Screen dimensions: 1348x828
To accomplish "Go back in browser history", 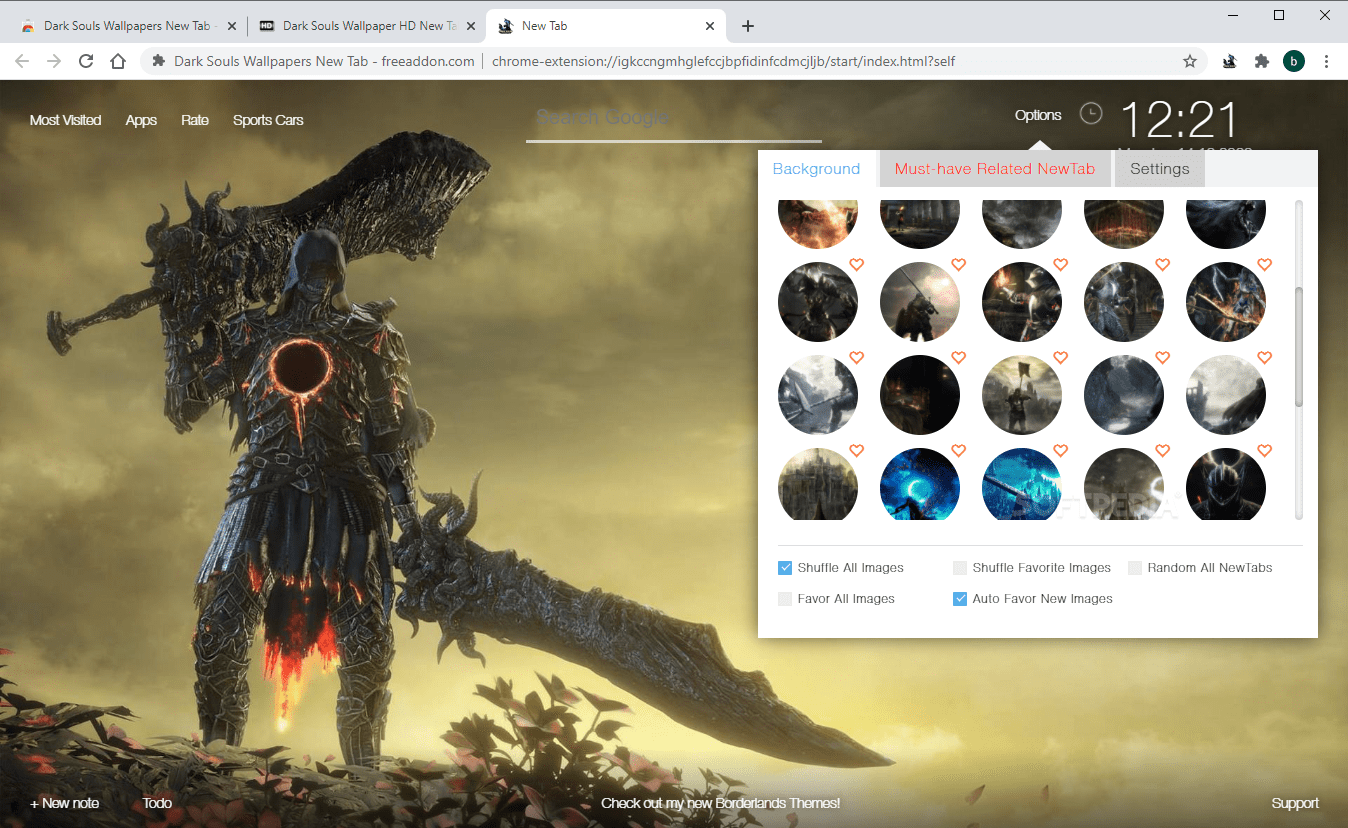I will coord(22,61).
